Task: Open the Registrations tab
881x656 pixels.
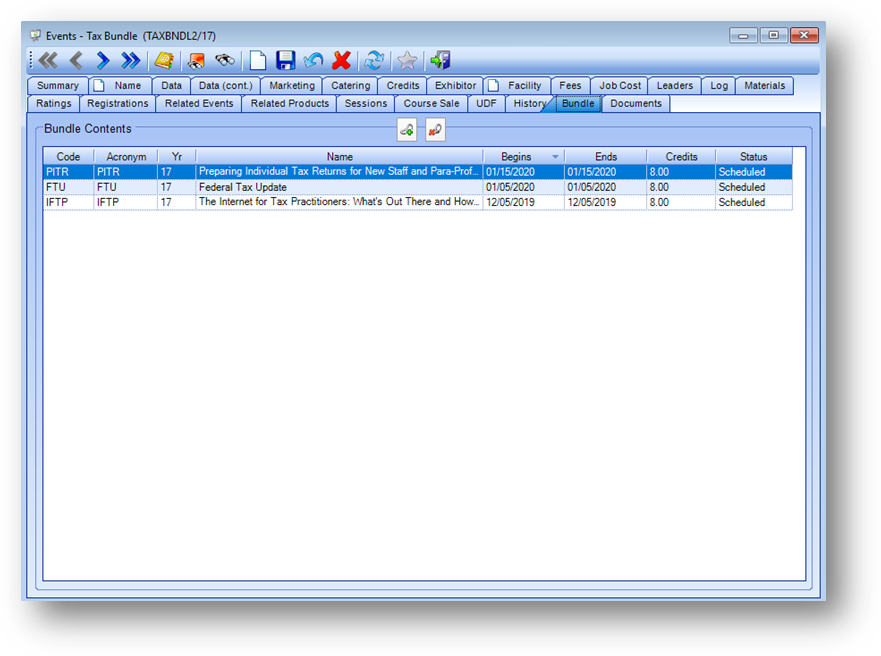Action: 117,103
